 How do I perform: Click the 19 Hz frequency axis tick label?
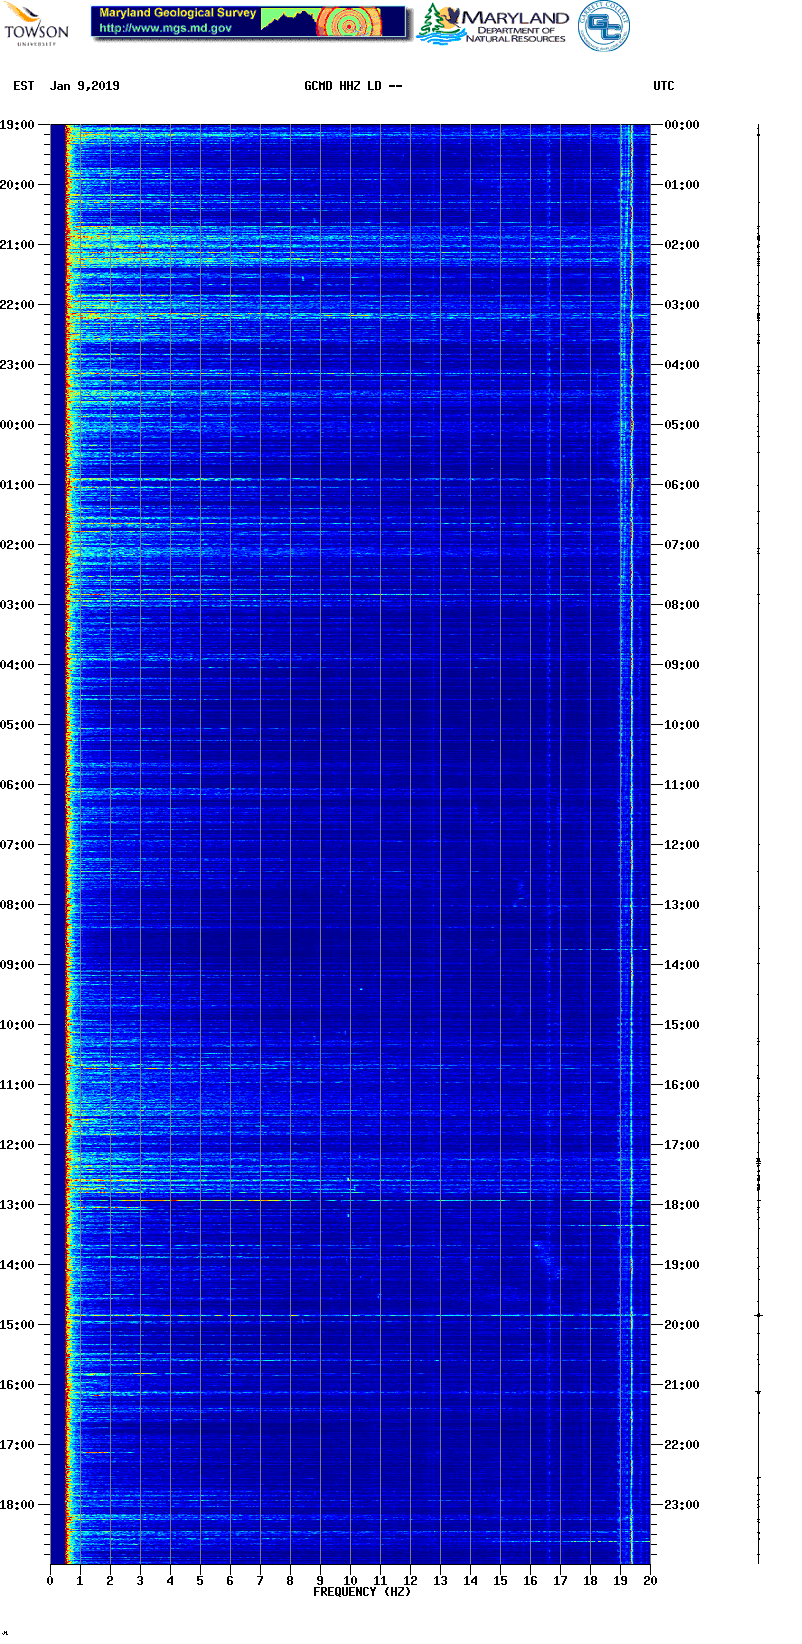[620, 1580]
